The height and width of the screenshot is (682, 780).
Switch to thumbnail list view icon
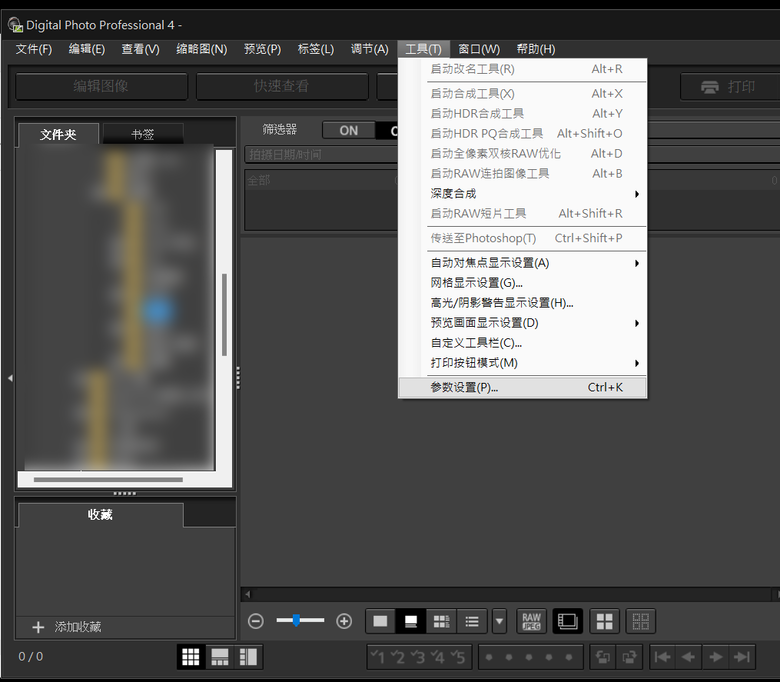[x=472, y=621]
